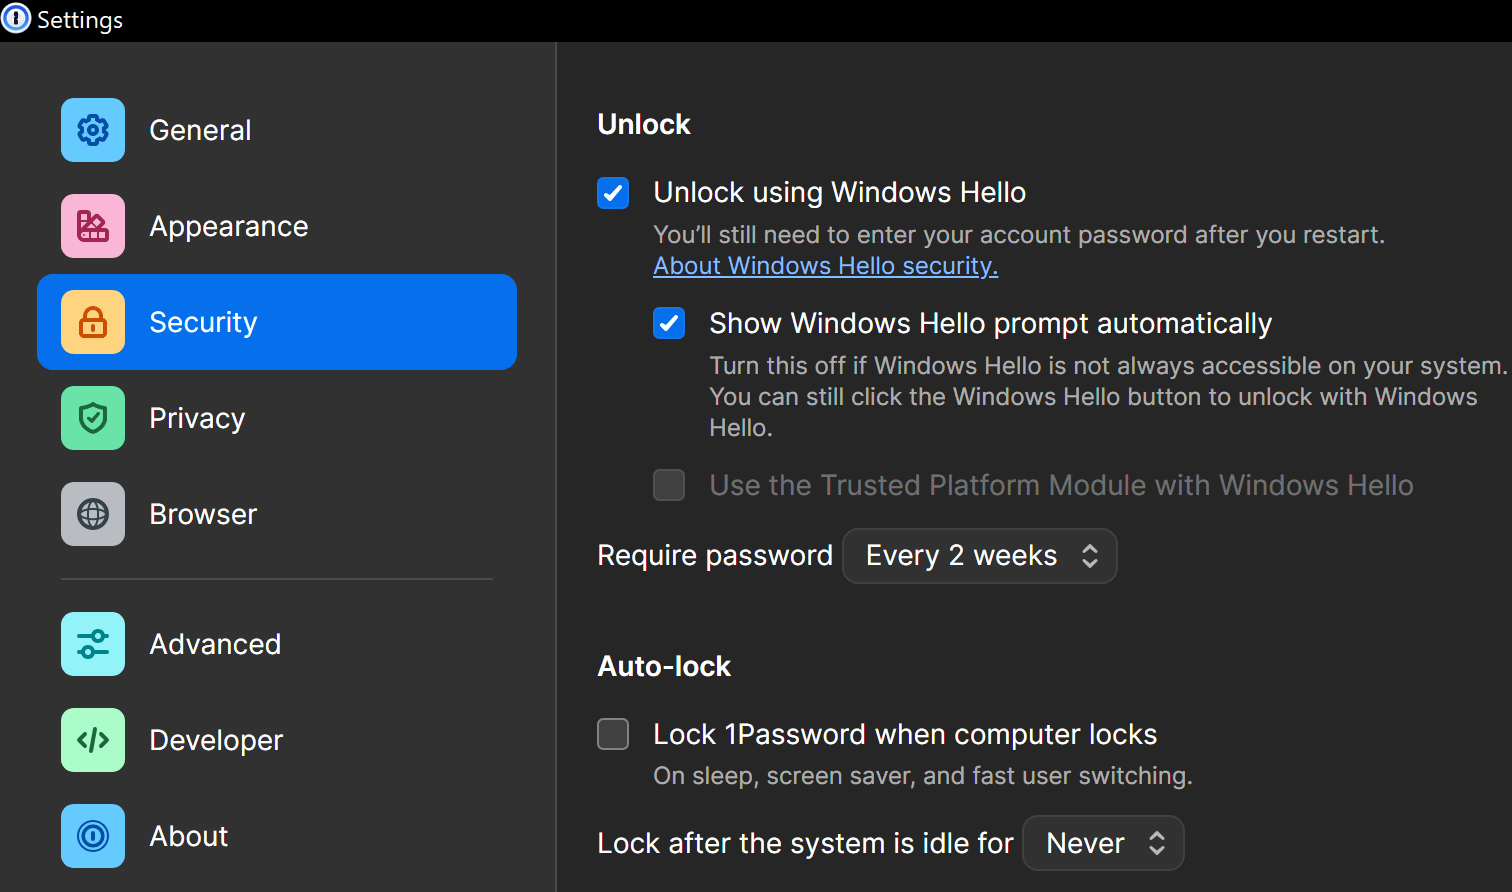The image size is (1512, 892).
Task: Click the General settings gear icon
Action: coord(92,130)
